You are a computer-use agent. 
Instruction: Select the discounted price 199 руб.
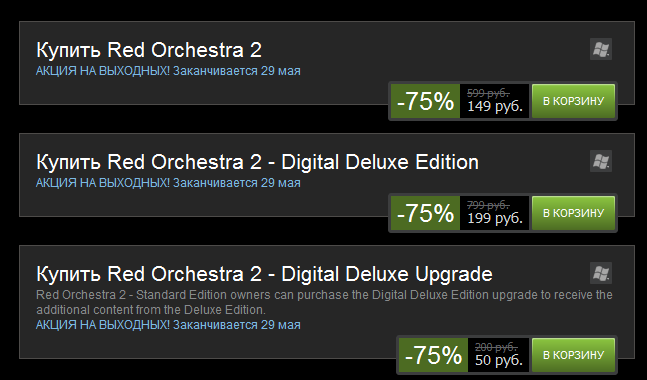[495, 218]
